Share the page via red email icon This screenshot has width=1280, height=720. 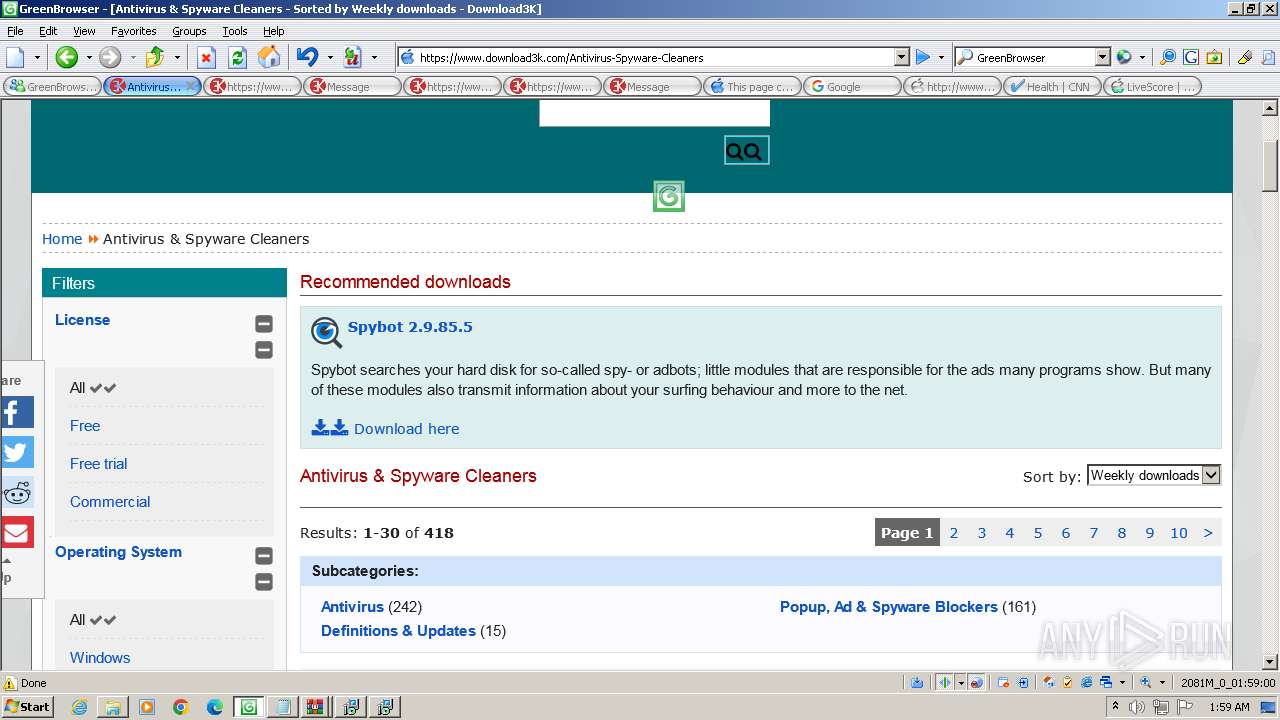pos(17,532)
